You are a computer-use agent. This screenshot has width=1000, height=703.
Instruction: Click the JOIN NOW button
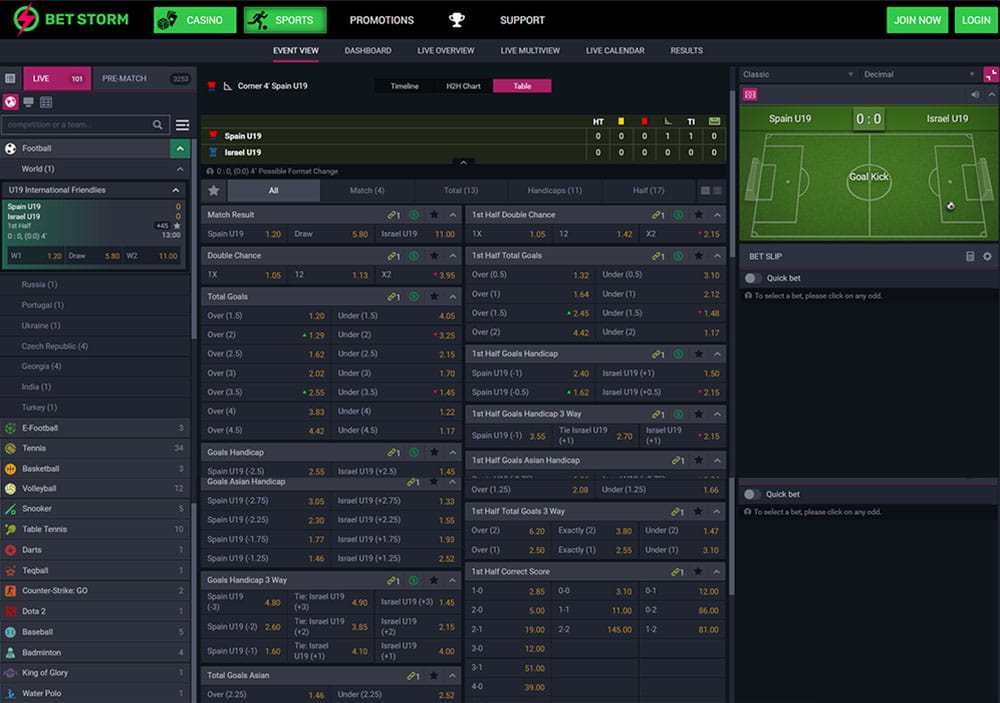(x=917, y=20)
